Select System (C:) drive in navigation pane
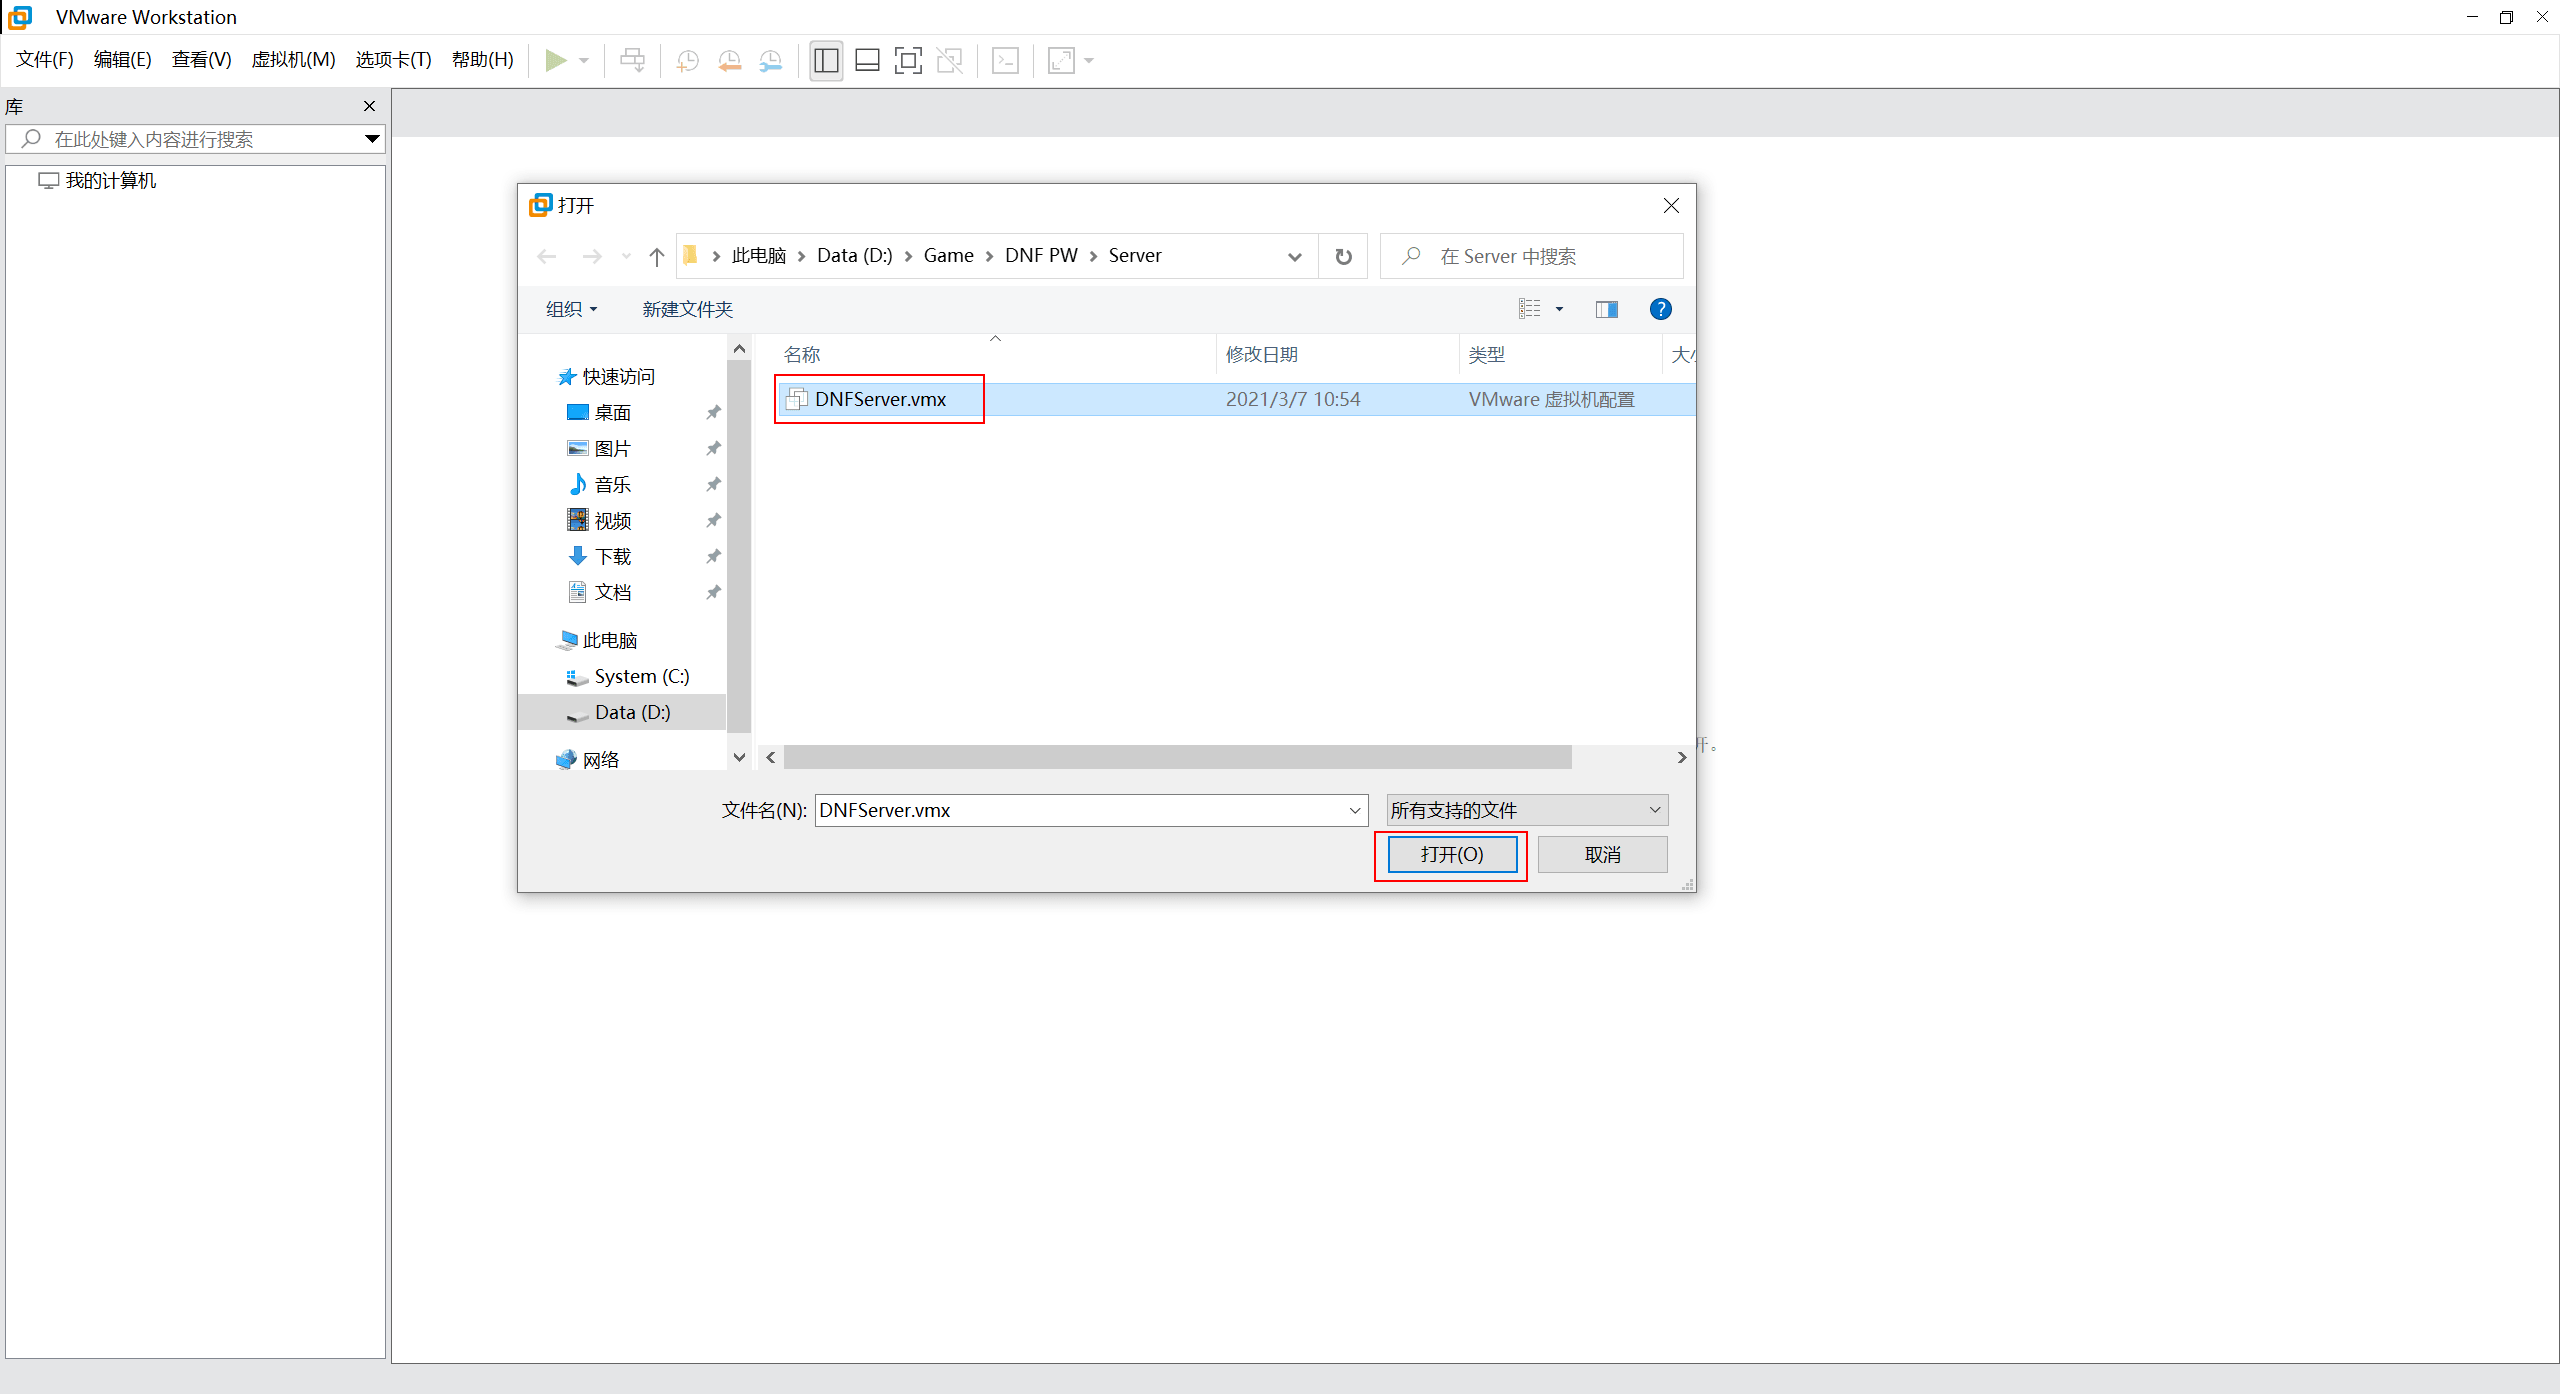Viewport: 2560px width, 1394px height. click(628, 677)
